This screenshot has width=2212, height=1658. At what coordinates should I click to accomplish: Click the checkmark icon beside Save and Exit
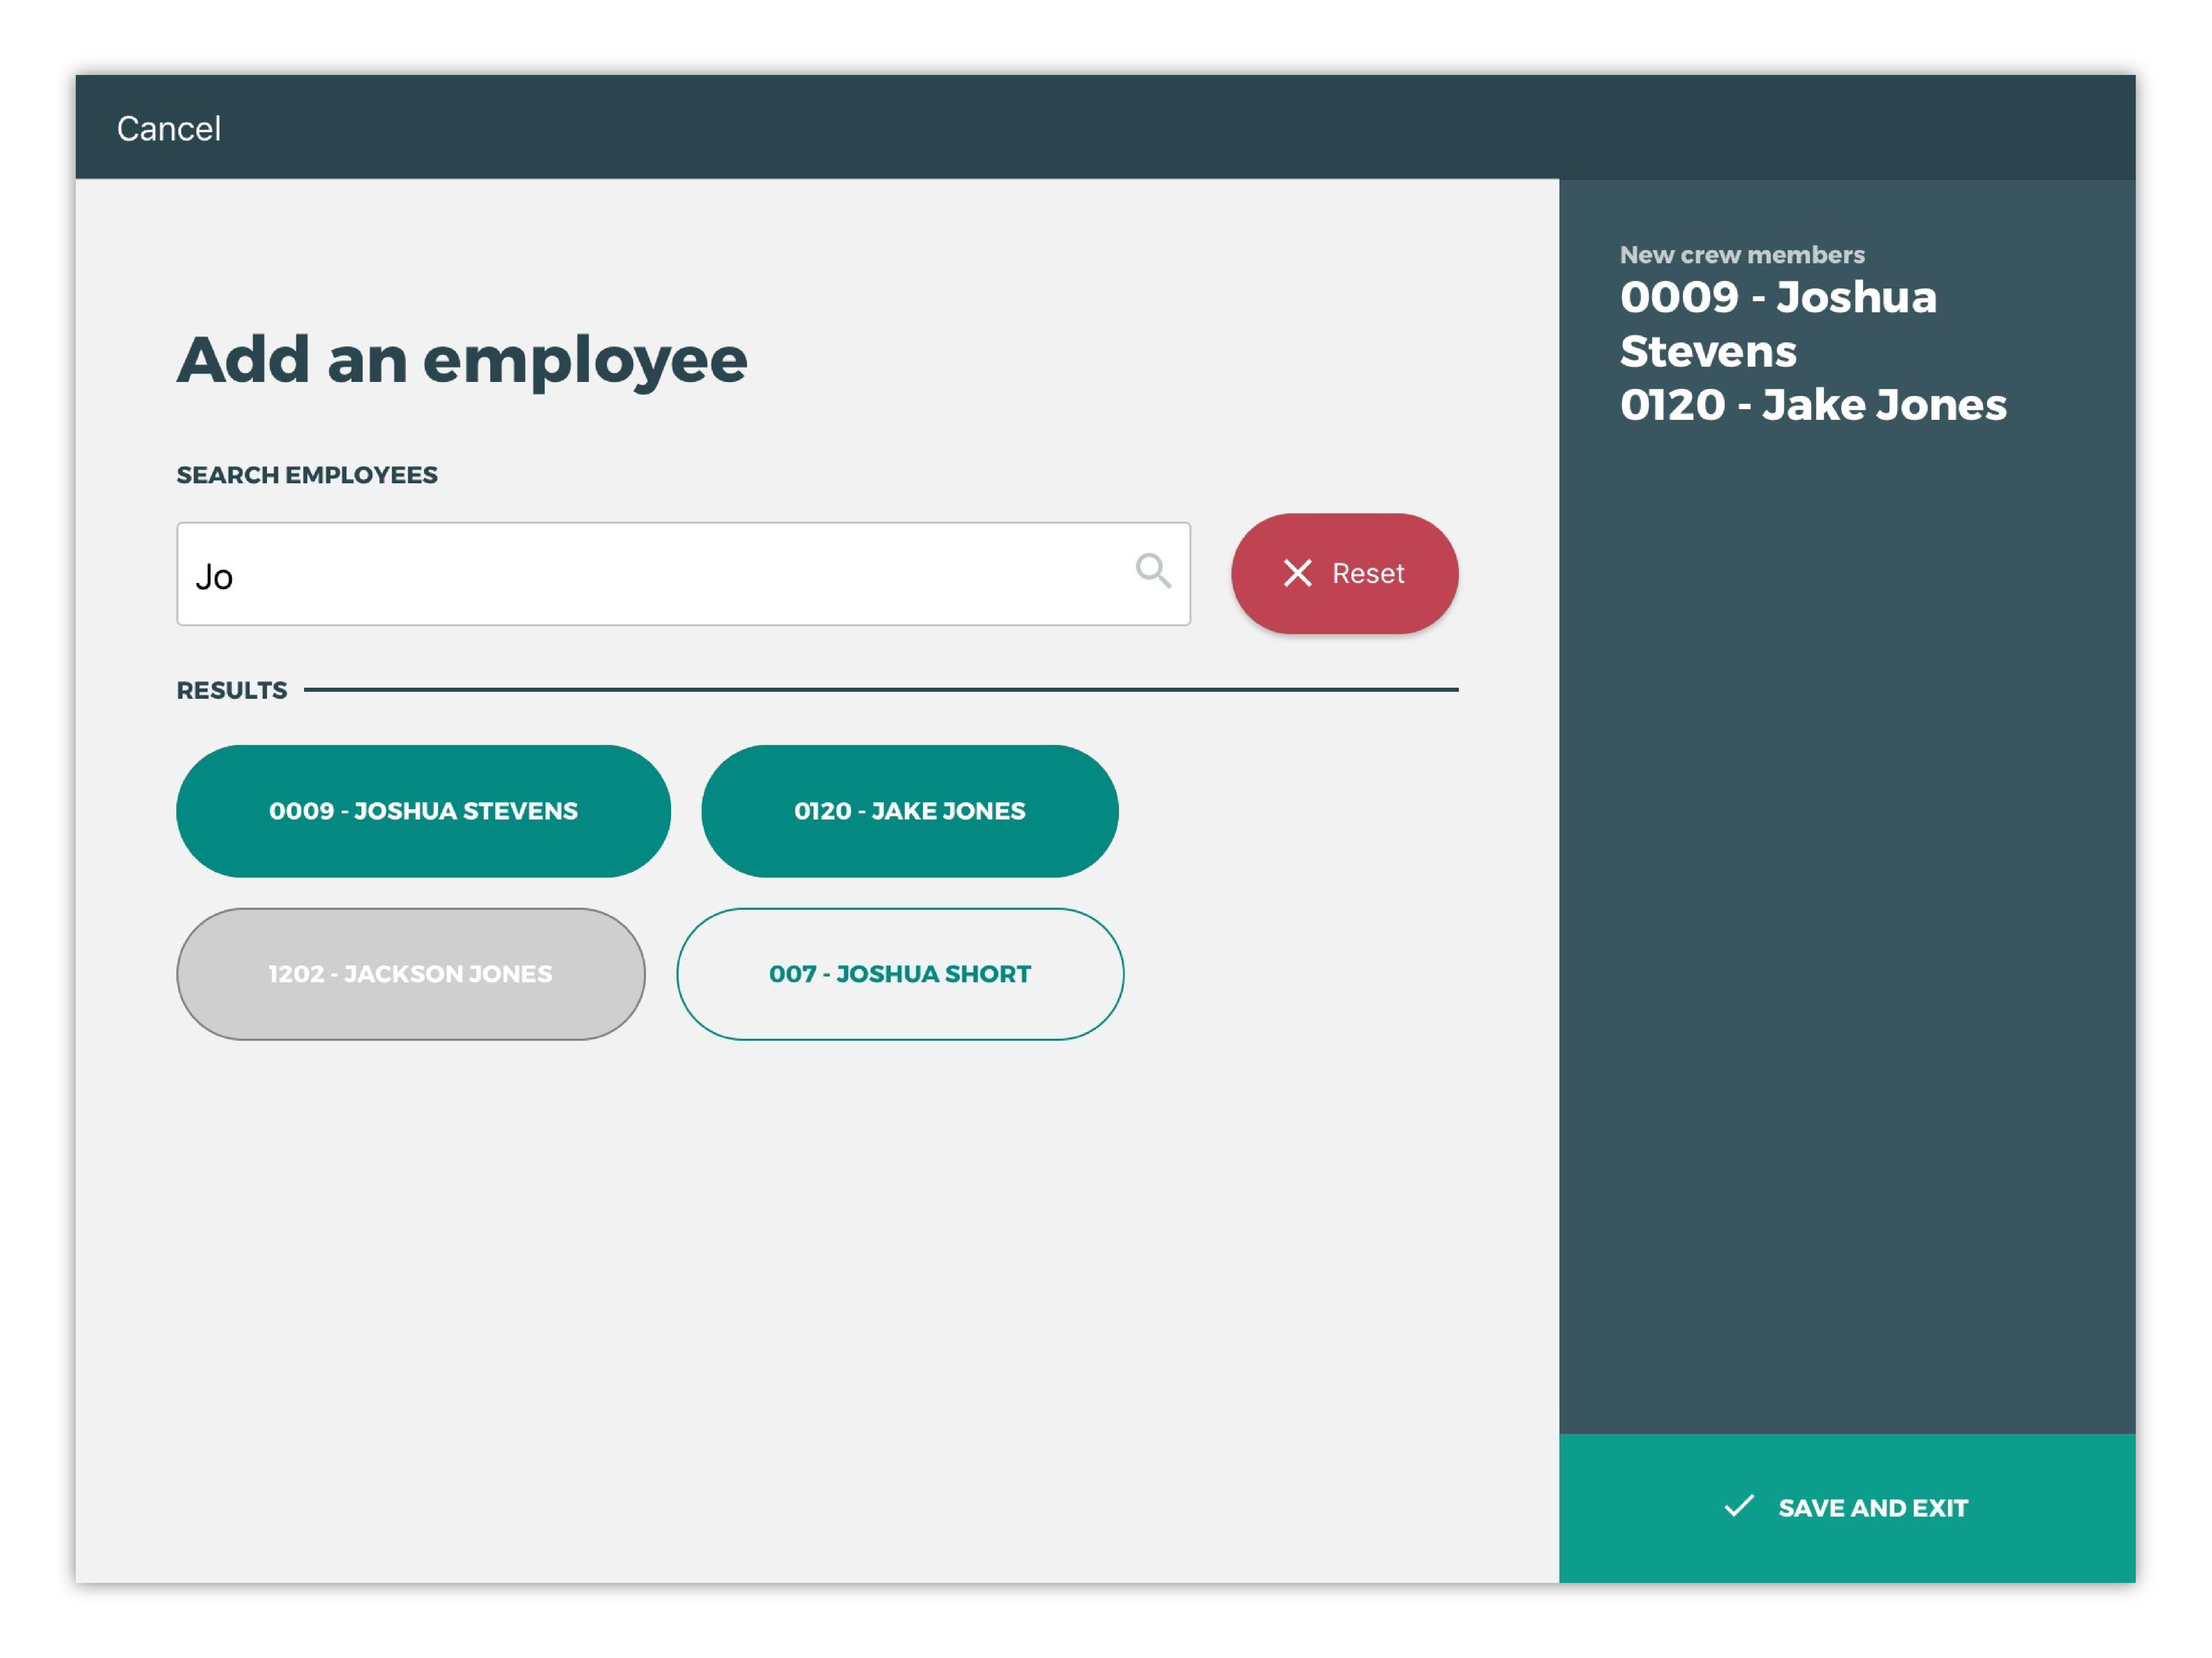coord(1739,1506)
